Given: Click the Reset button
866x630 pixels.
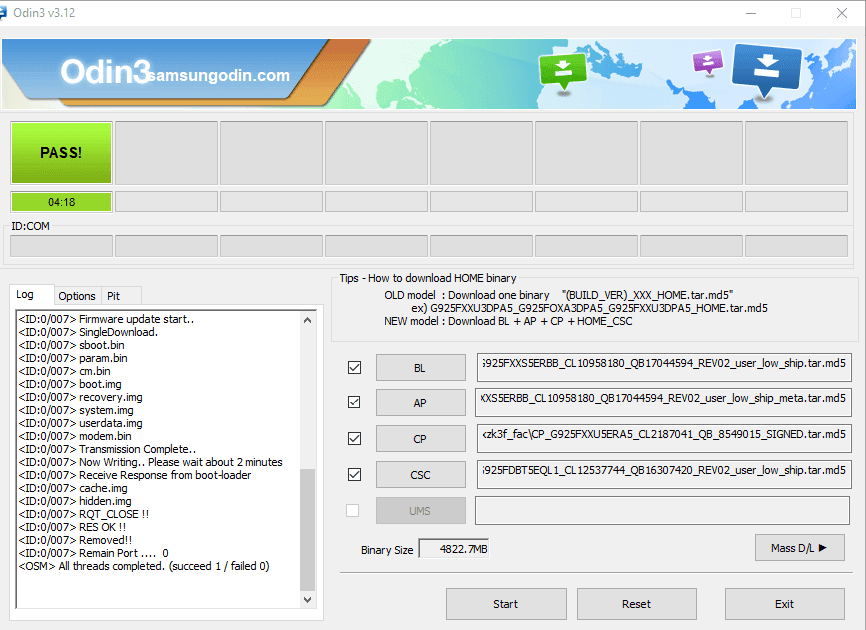Looking at the screenshot, I should click(636, 604).
